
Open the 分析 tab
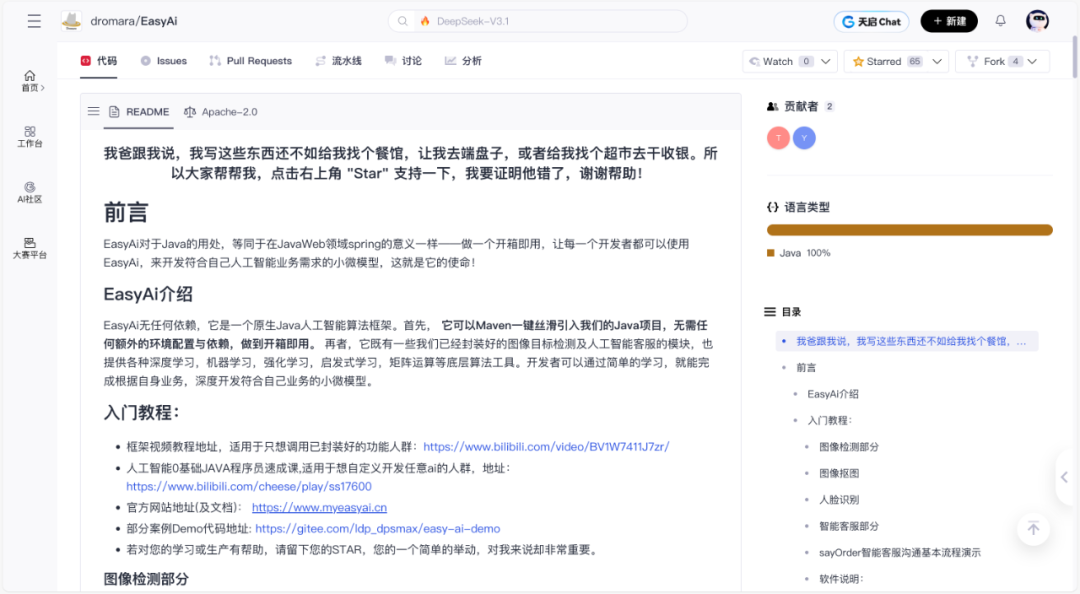coord(463,61)
